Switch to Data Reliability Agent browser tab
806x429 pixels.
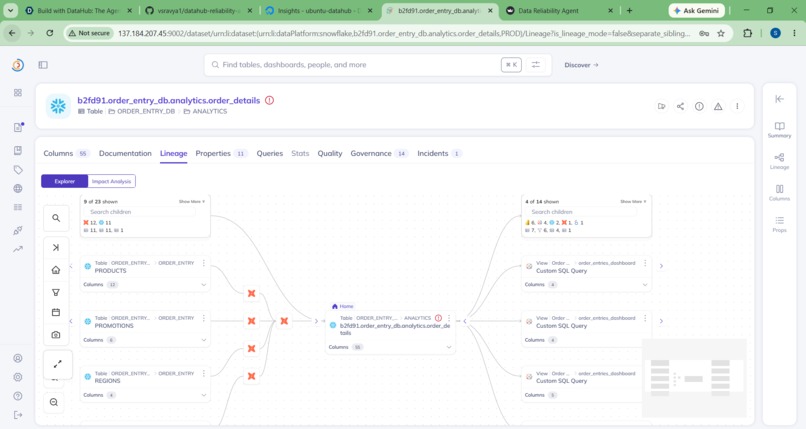tap(559, 10)
